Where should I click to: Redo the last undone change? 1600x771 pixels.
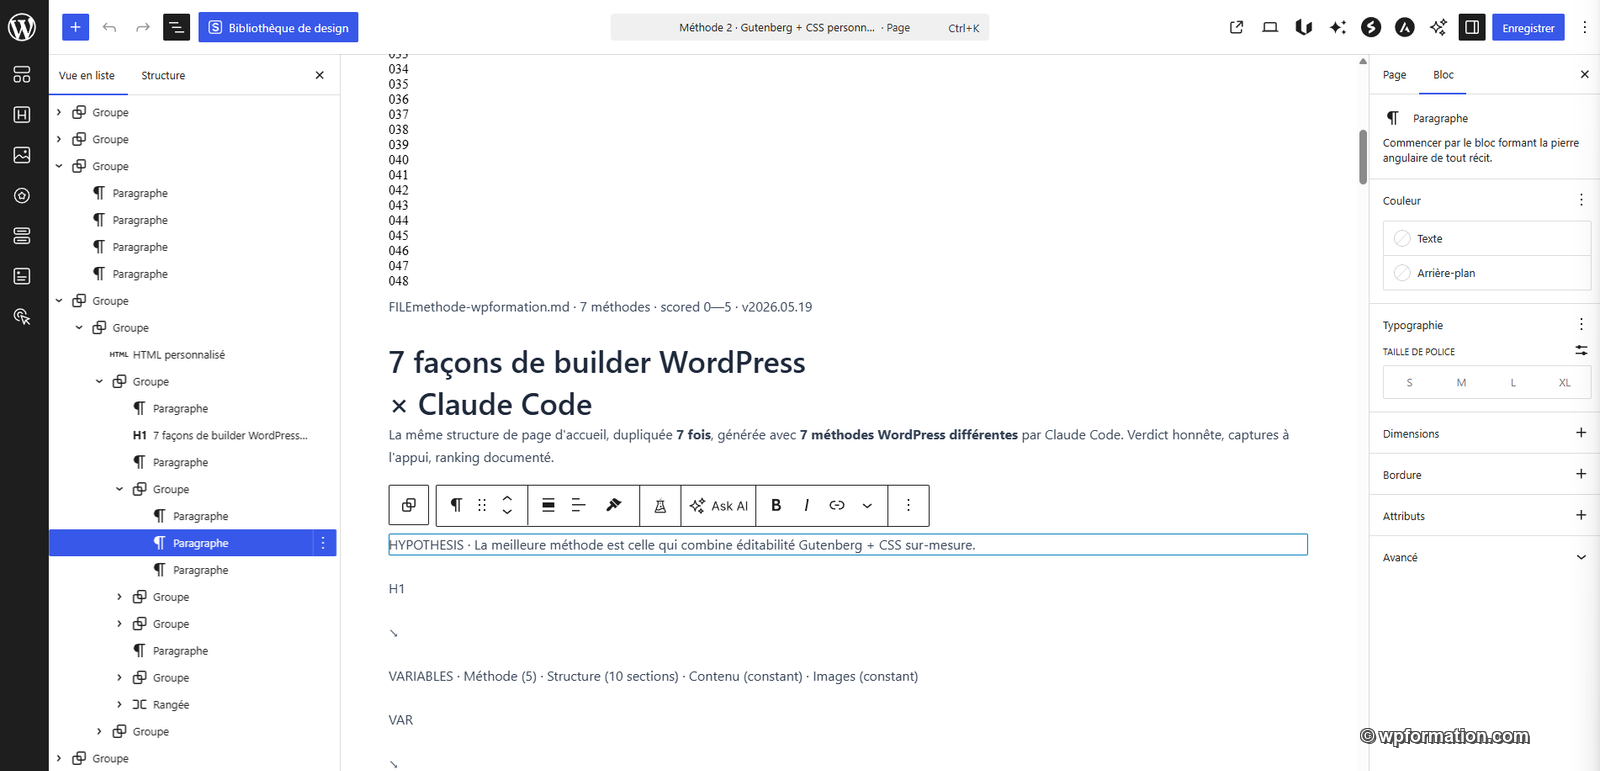point(143,27)
